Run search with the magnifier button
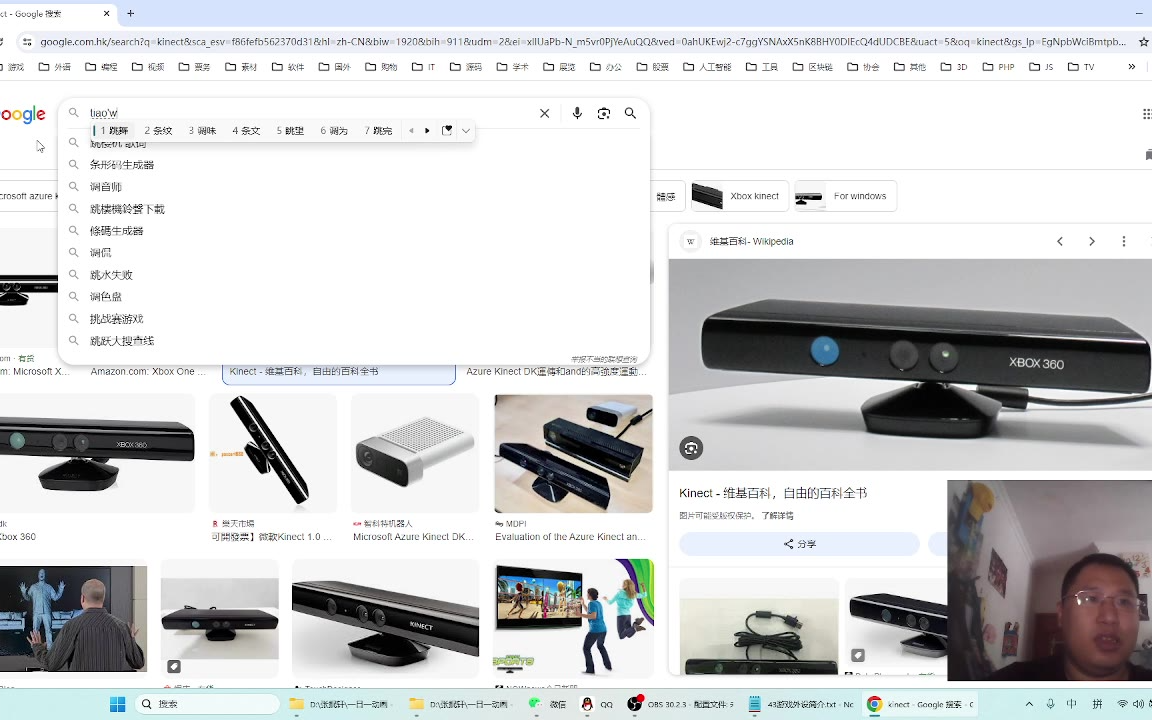 tap(630, 113)
